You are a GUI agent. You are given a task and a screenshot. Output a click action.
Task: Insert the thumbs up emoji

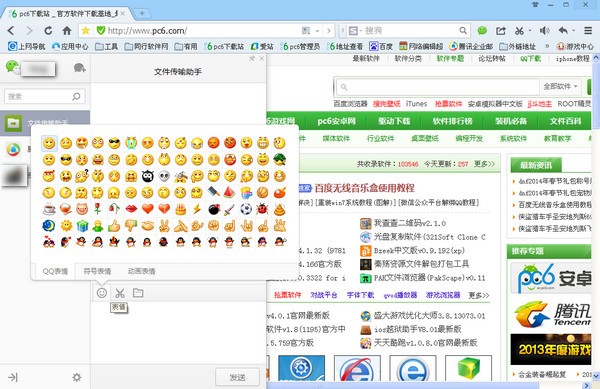tap(114, 226)
